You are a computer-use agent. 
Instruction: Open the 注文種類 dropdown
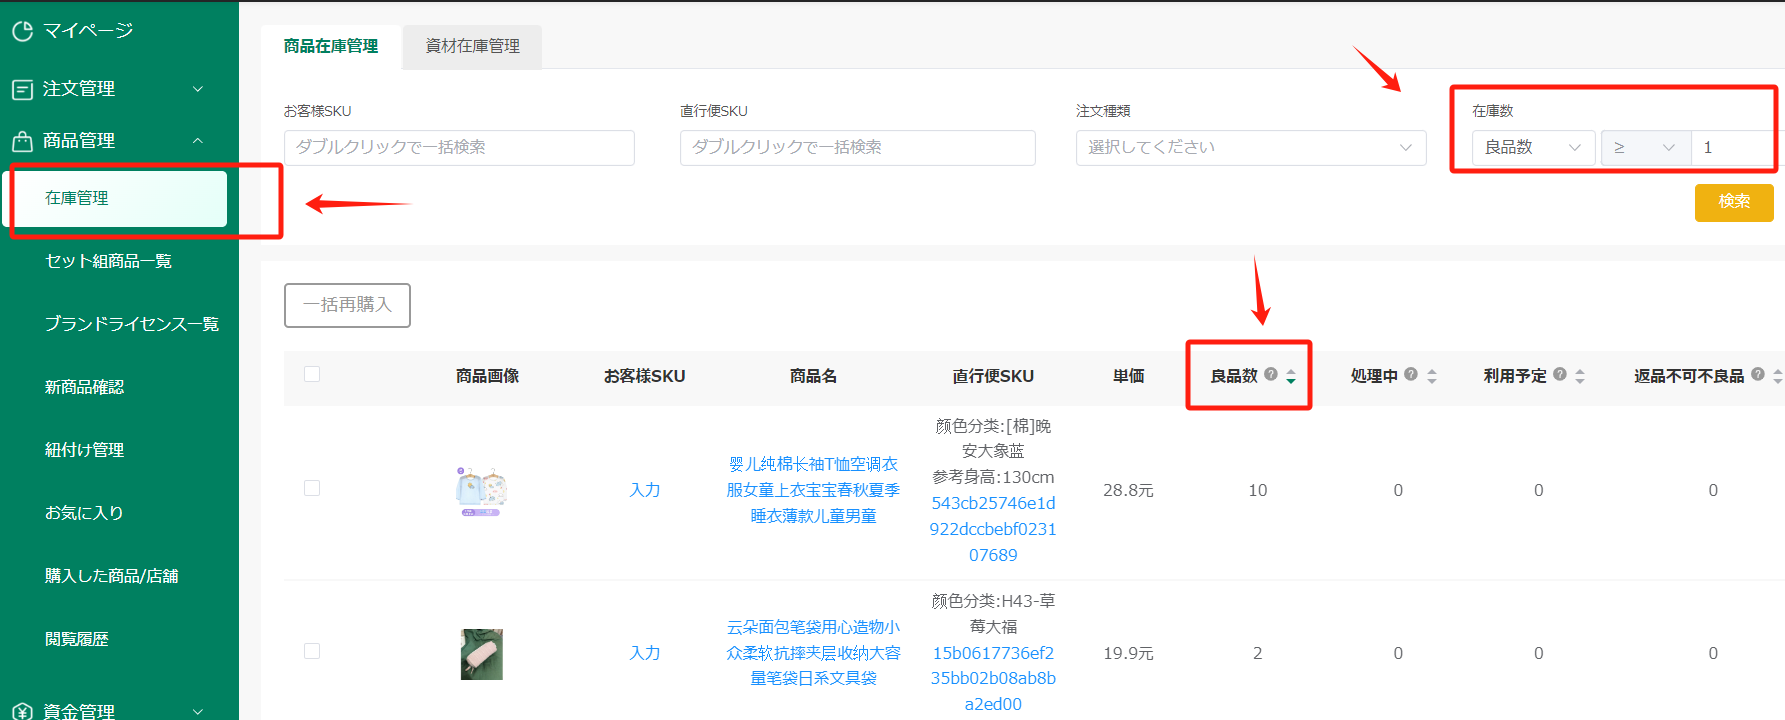[x=1250, y=148]
